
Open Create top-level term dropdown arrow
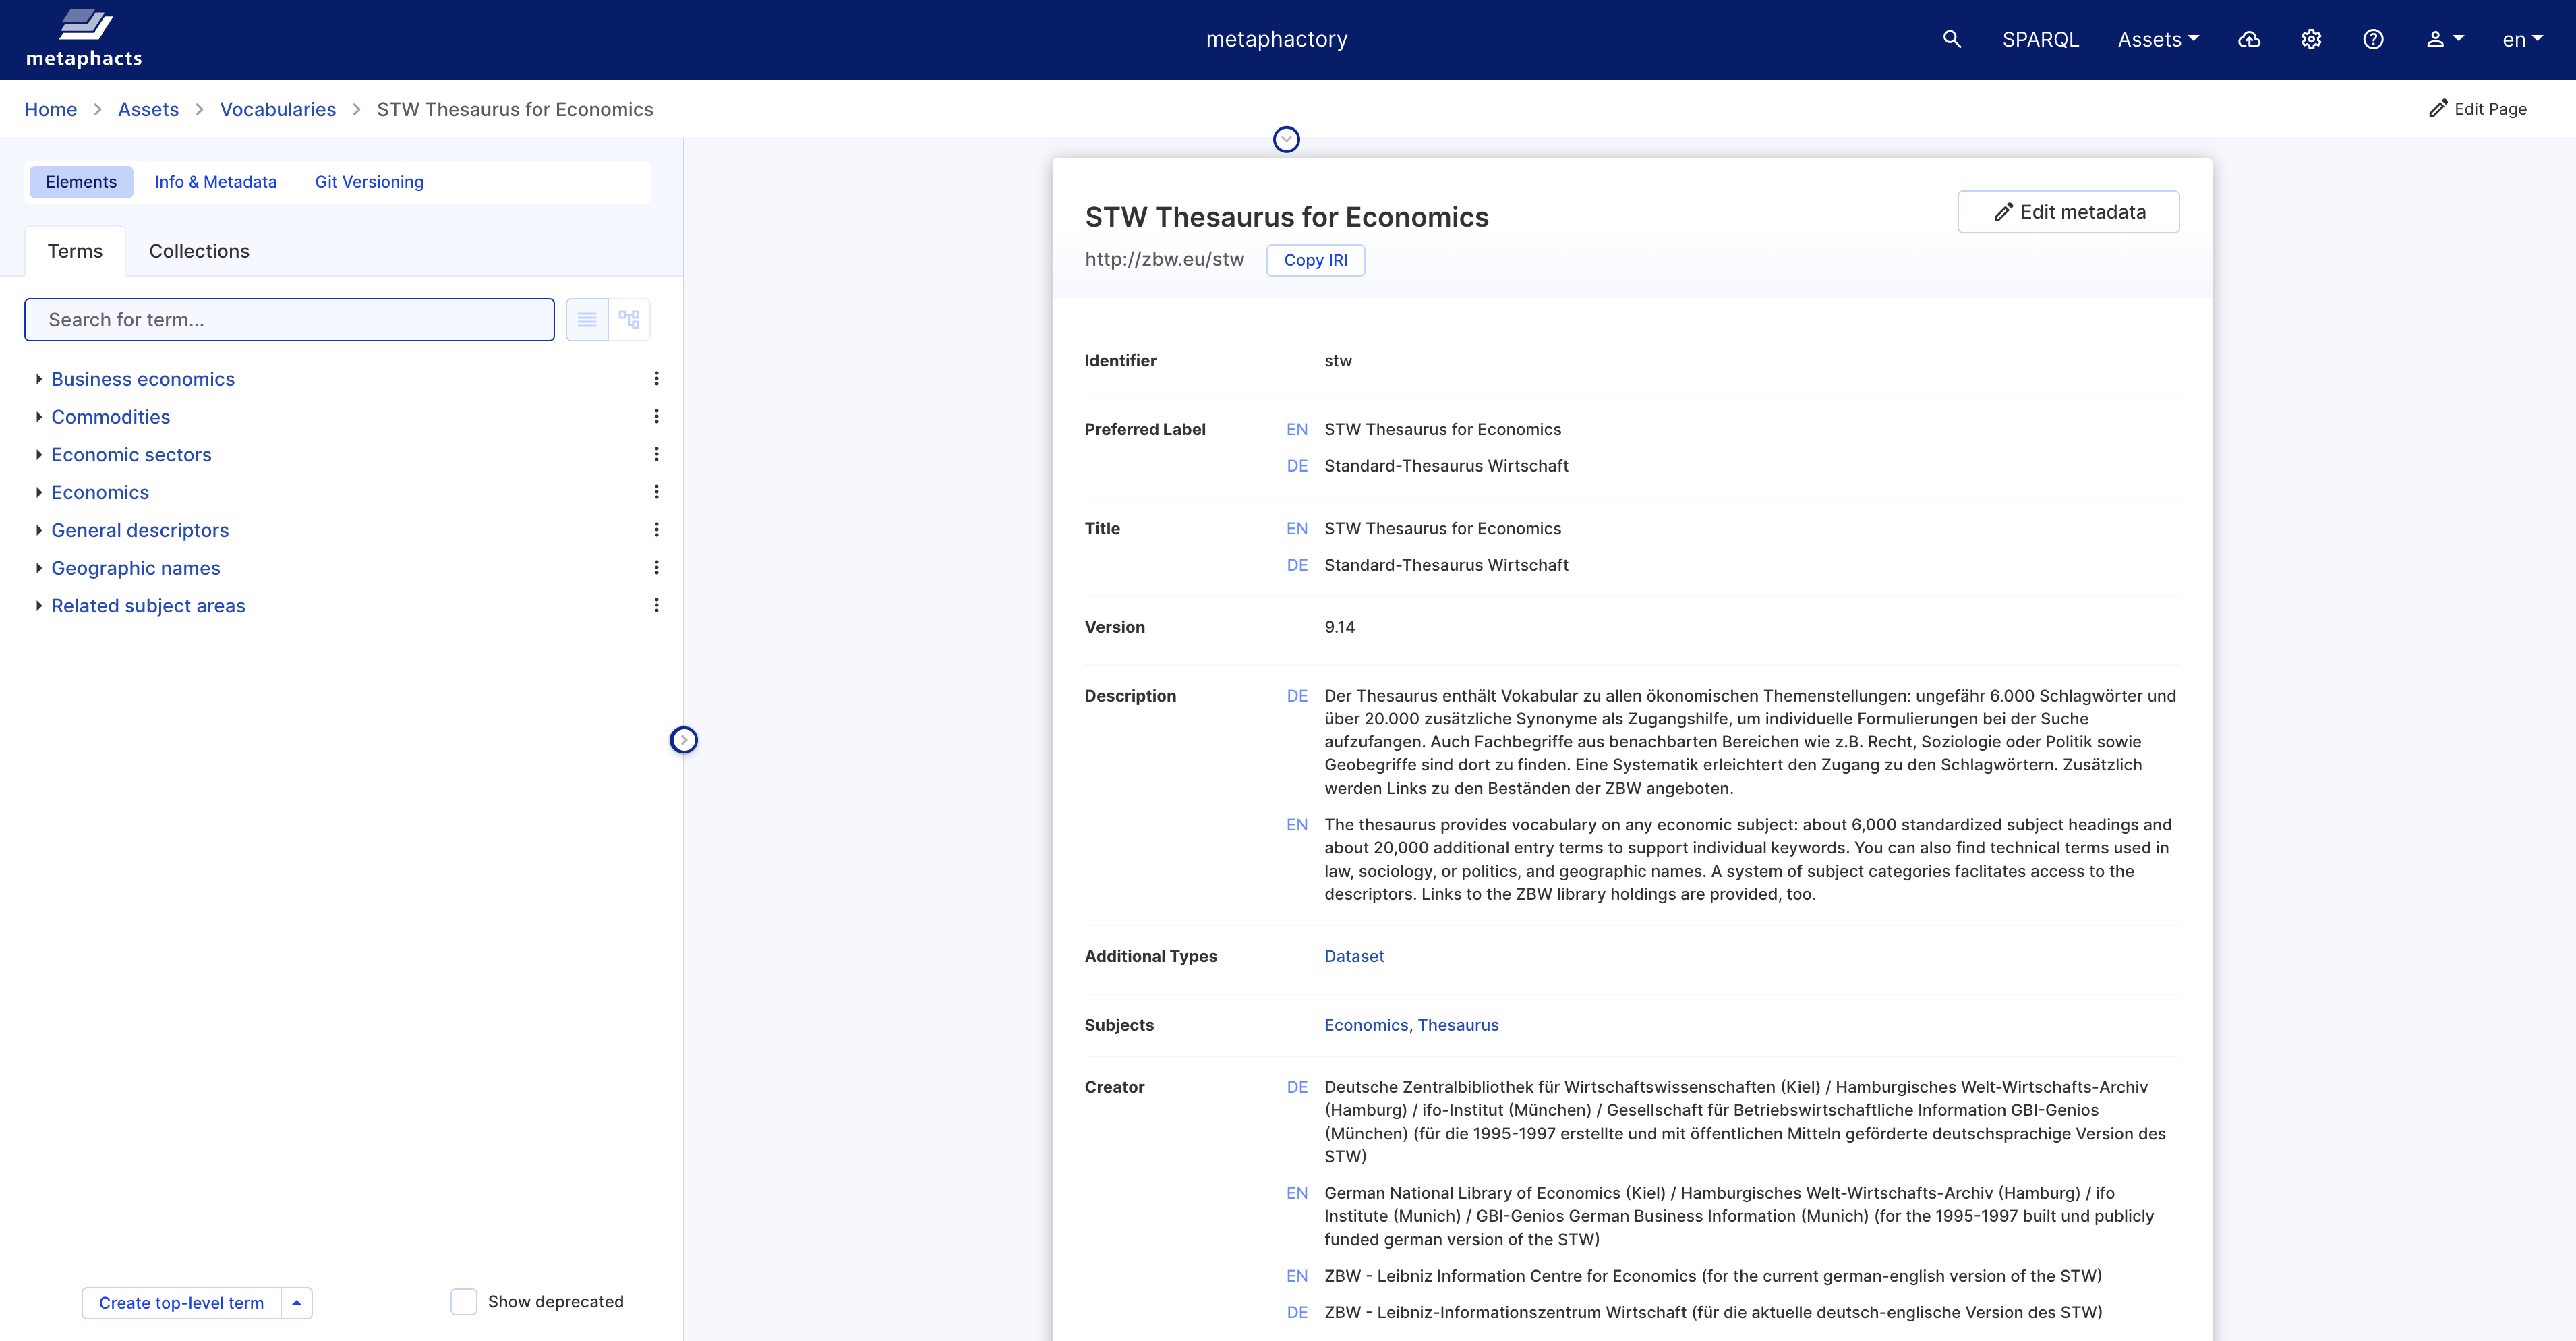[x=296, y=1303]
